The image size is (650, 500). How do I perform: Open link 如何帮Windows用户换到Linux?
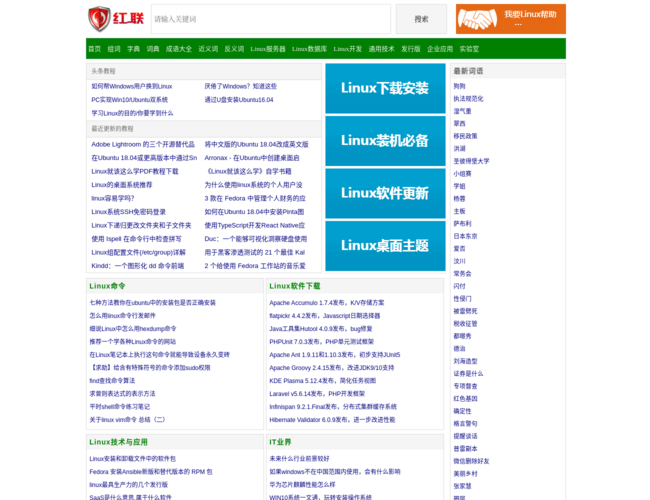[x=132, y=86]
